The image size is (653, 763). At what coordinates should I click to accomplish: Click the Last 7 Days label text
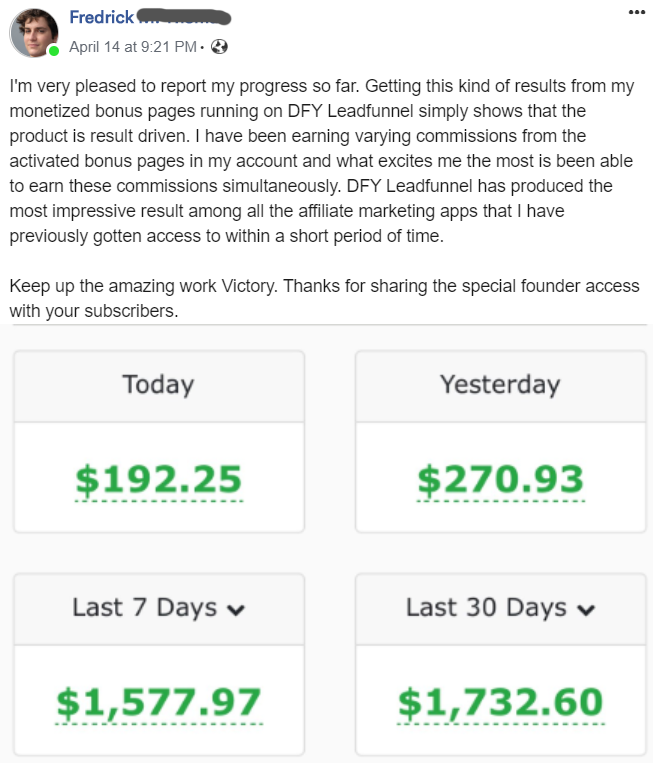pyautogui.click(x=144, y=608)
